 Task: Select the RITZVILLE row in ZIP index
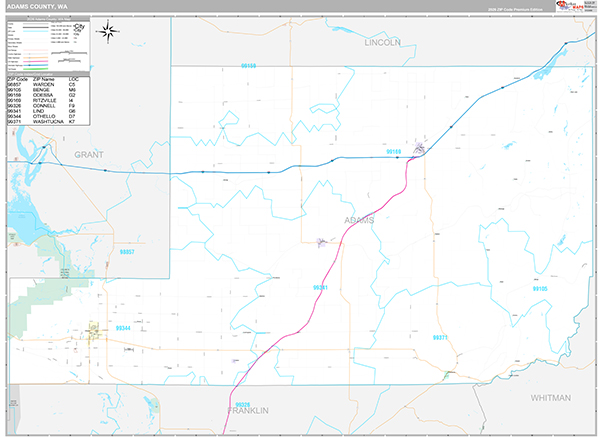point(48,101)
